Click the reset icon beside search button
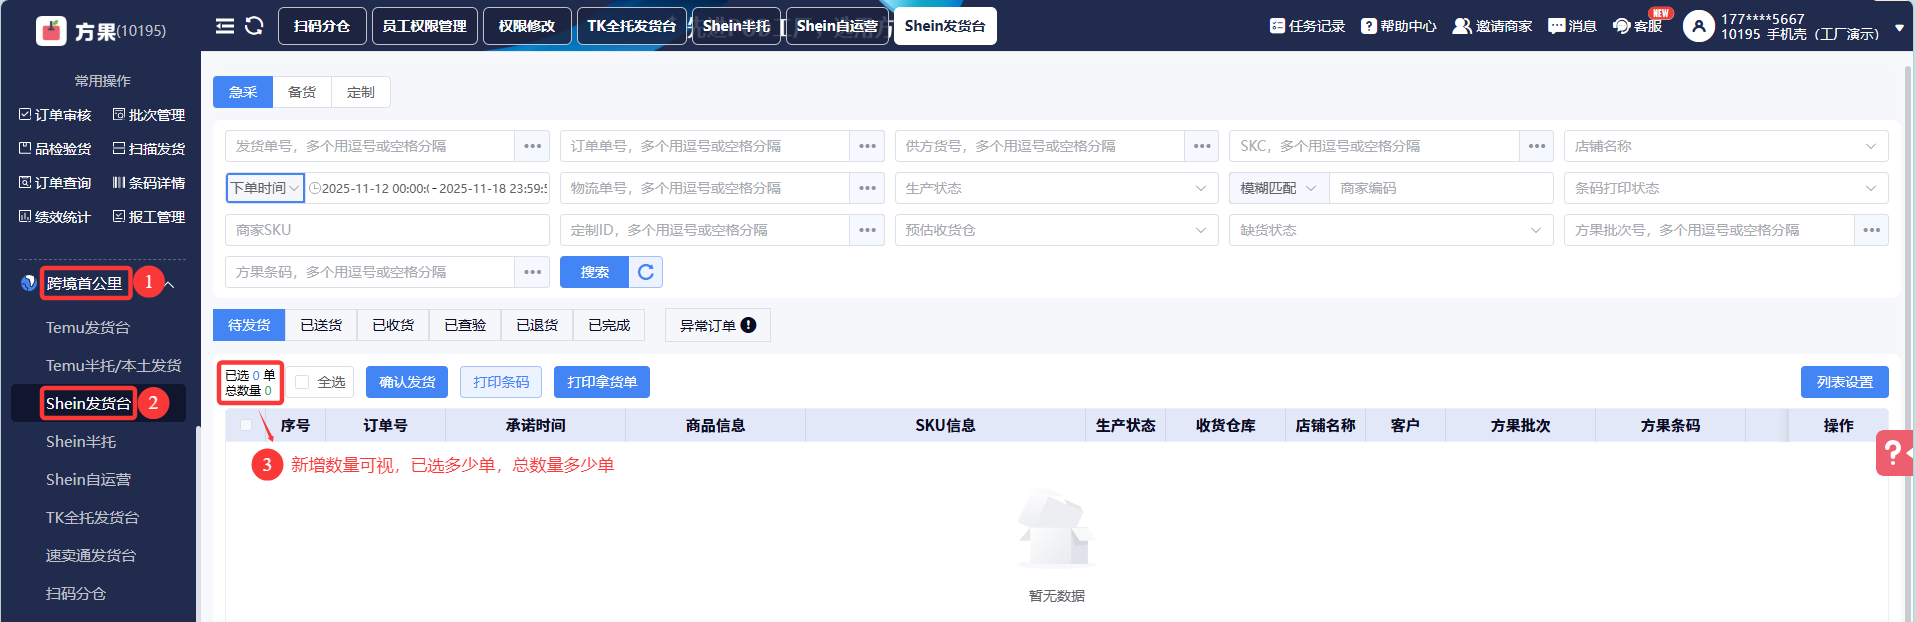 pos(646,272)
